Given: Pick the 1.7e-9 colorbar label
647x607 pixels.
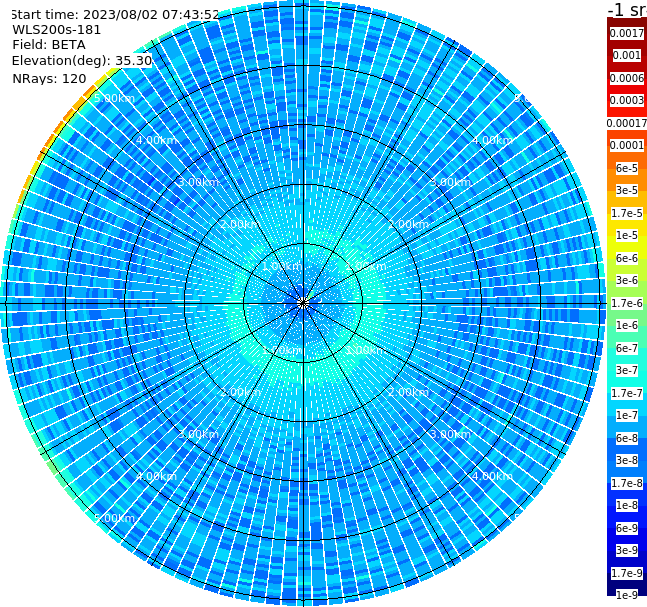Looking at the screenshot, I should pyautogui.click(x=627, y=573).
